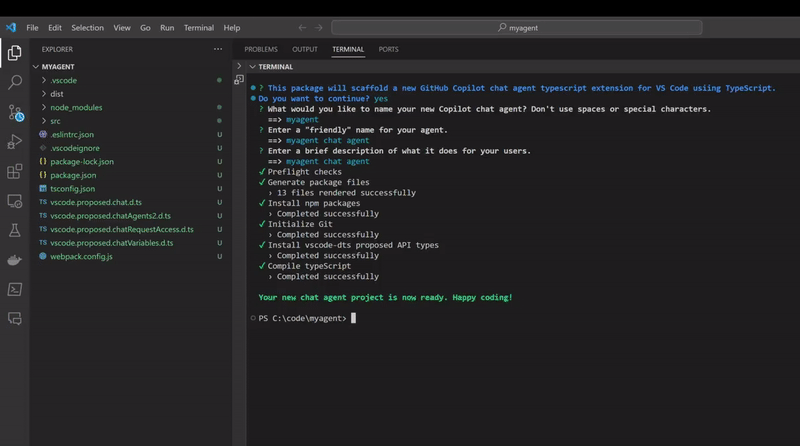Open the Go menu

click(x=145, y=28)
